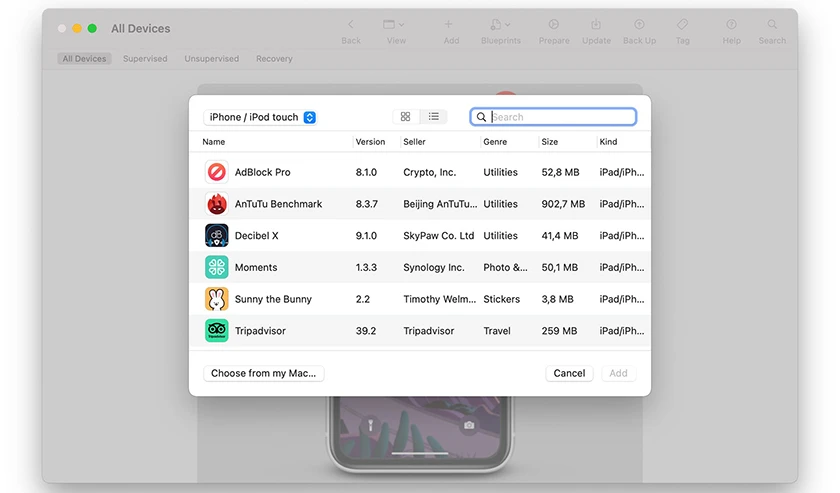Click the Sunny the Bunny app icon
Screen dimensions: 840x493
click(x=216, y=299)
